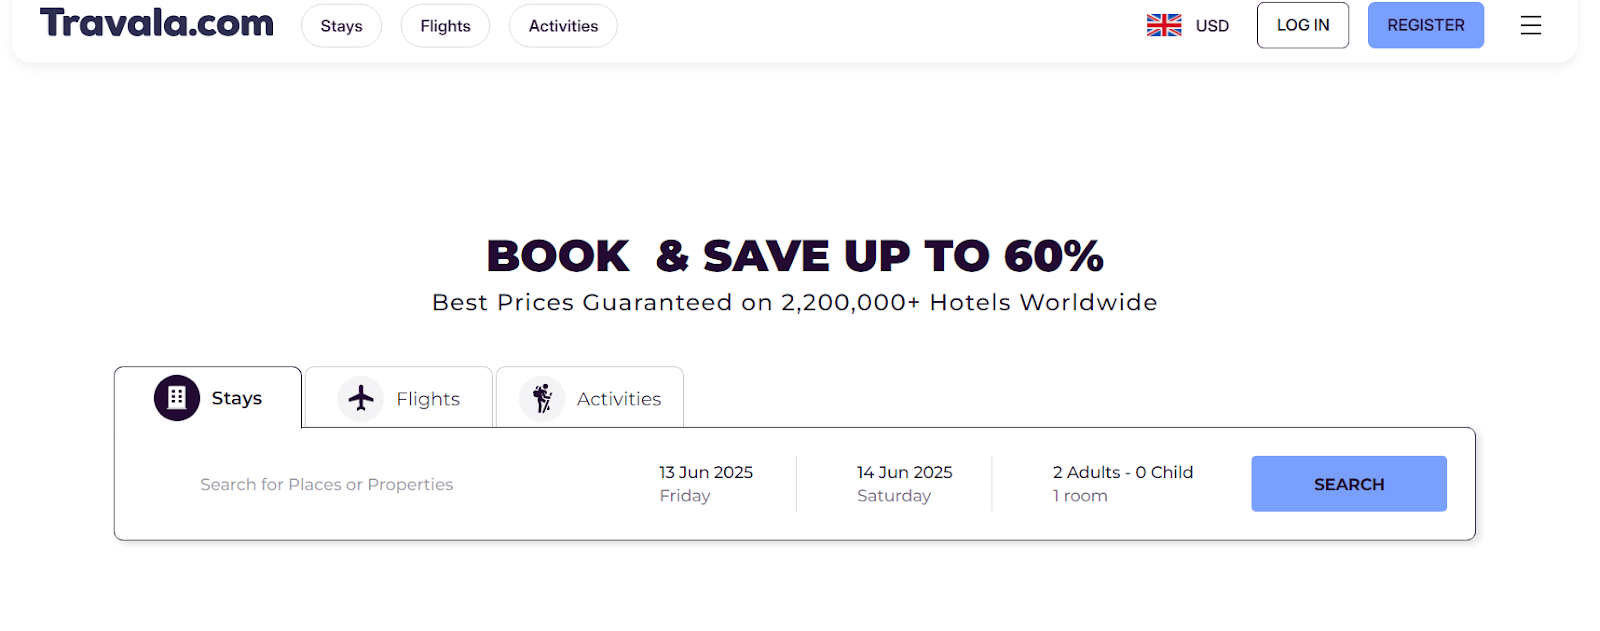The height and width of the screenshot is (631, 1600).
Task: Switch to the Flights search tab
Action: coord(398,398)
